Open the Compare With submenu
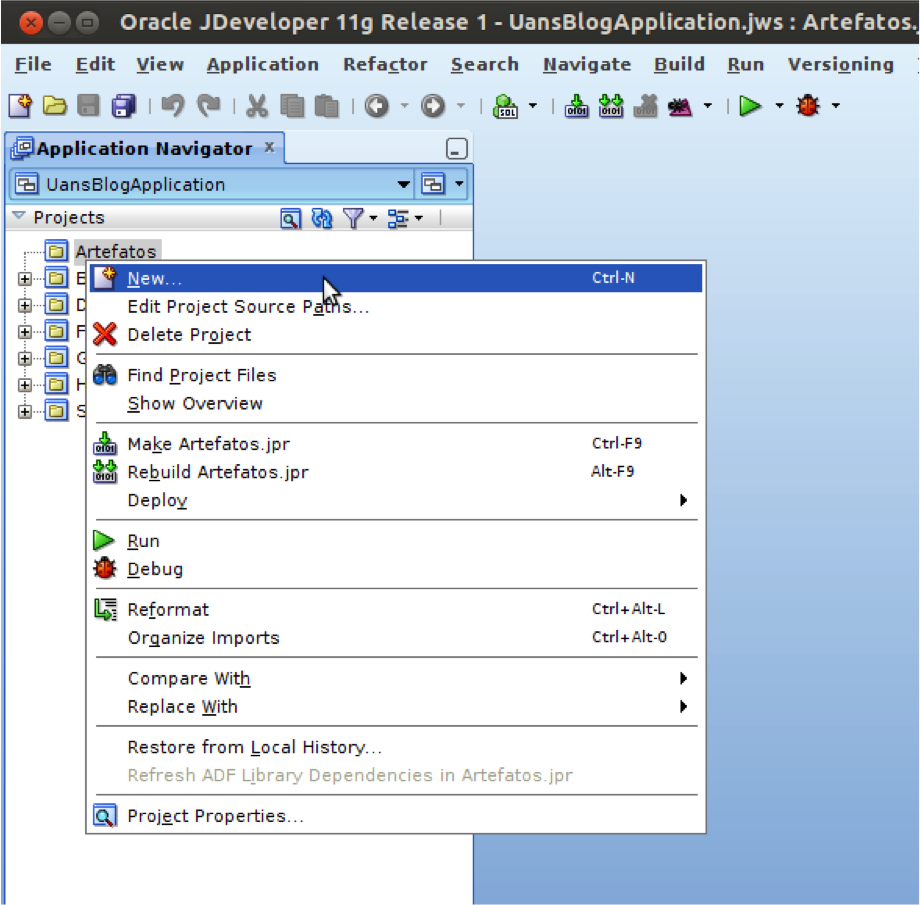This screenshot has width=920, height=905. 396,678
